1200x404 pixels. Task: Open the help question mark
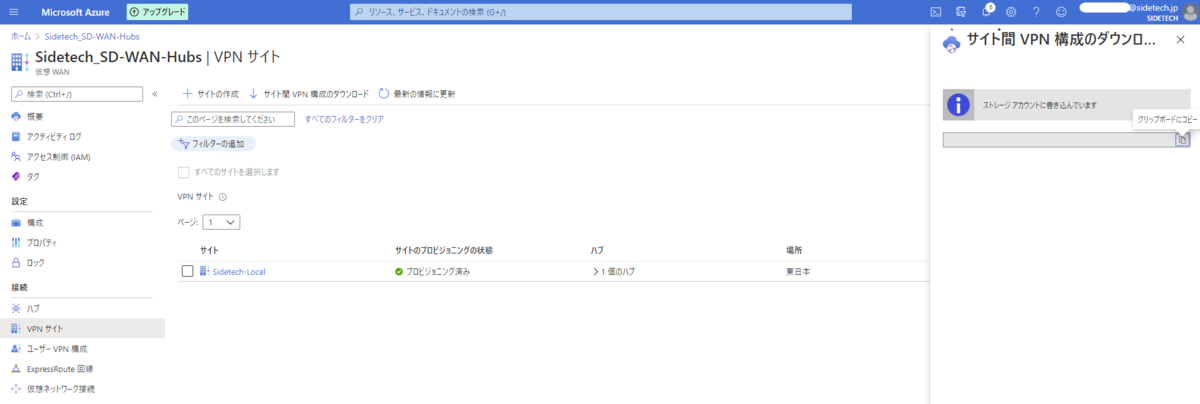click(1036, 11)
